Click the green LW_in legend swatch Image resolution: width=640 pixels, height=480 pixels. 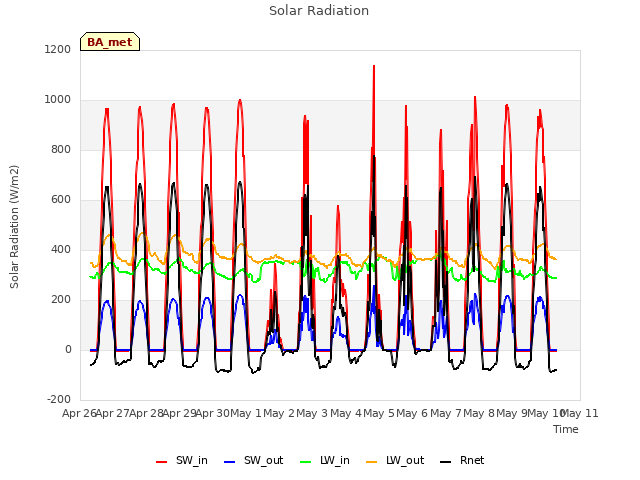(x=306, y=462)
